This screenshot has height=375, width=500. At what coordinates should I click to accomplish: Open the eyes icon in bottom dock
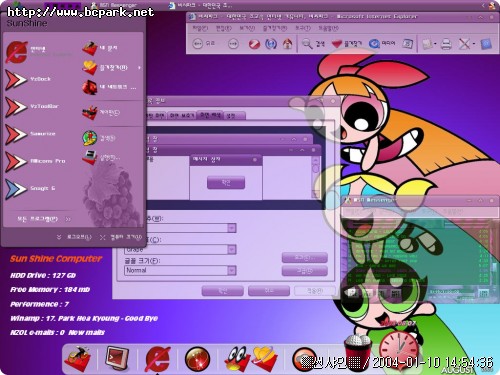(x=237, y=359)
